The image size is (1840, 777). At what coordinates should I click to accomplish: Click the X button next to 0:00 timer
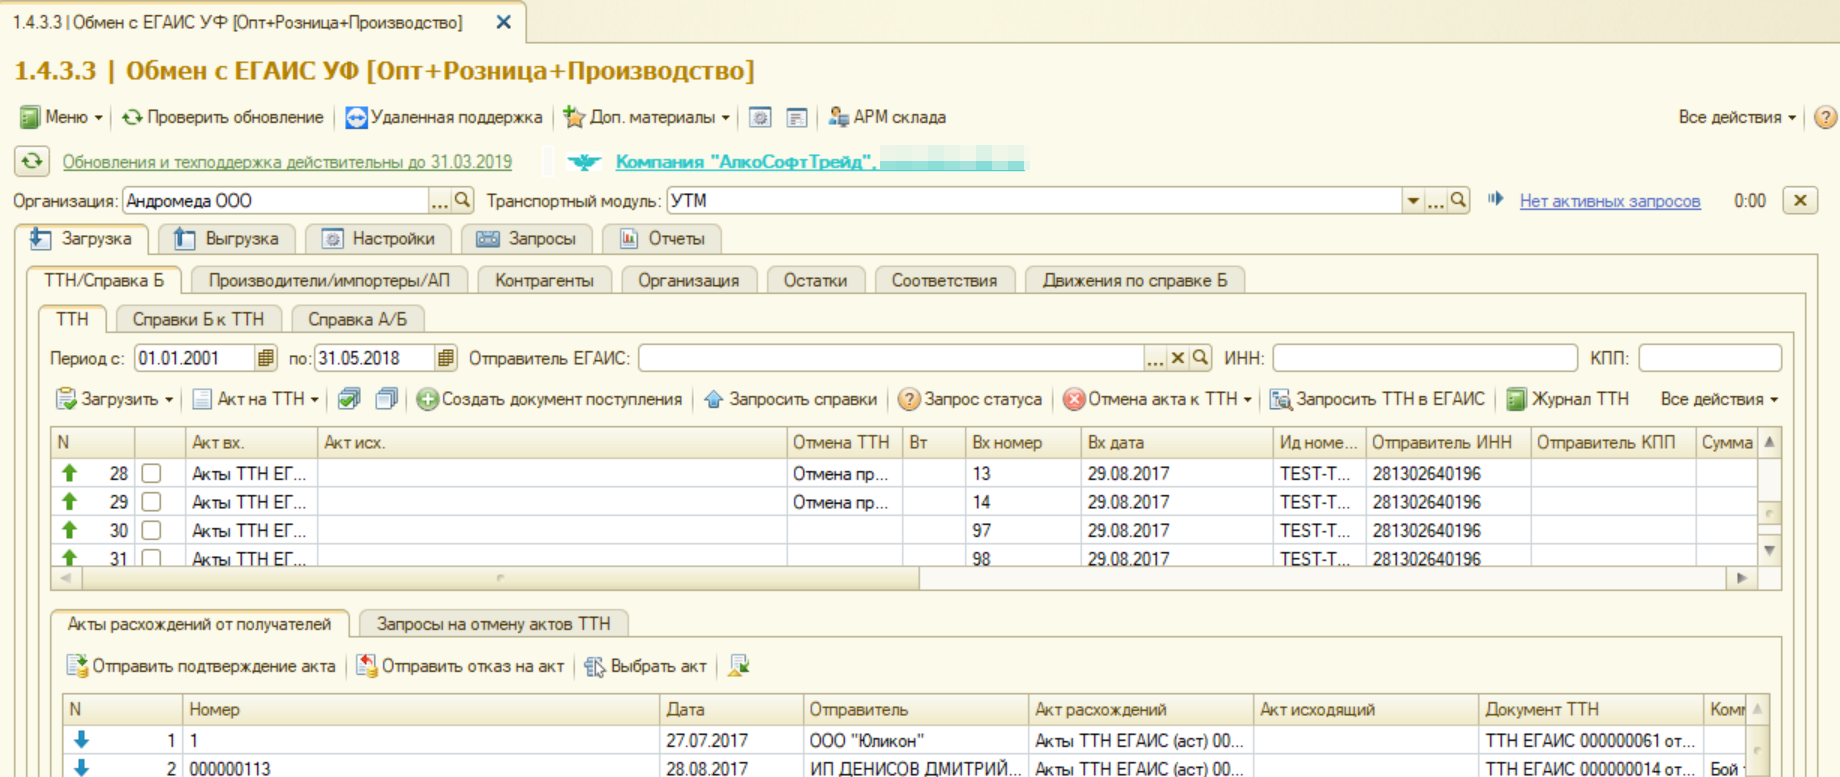point(1800,201)
